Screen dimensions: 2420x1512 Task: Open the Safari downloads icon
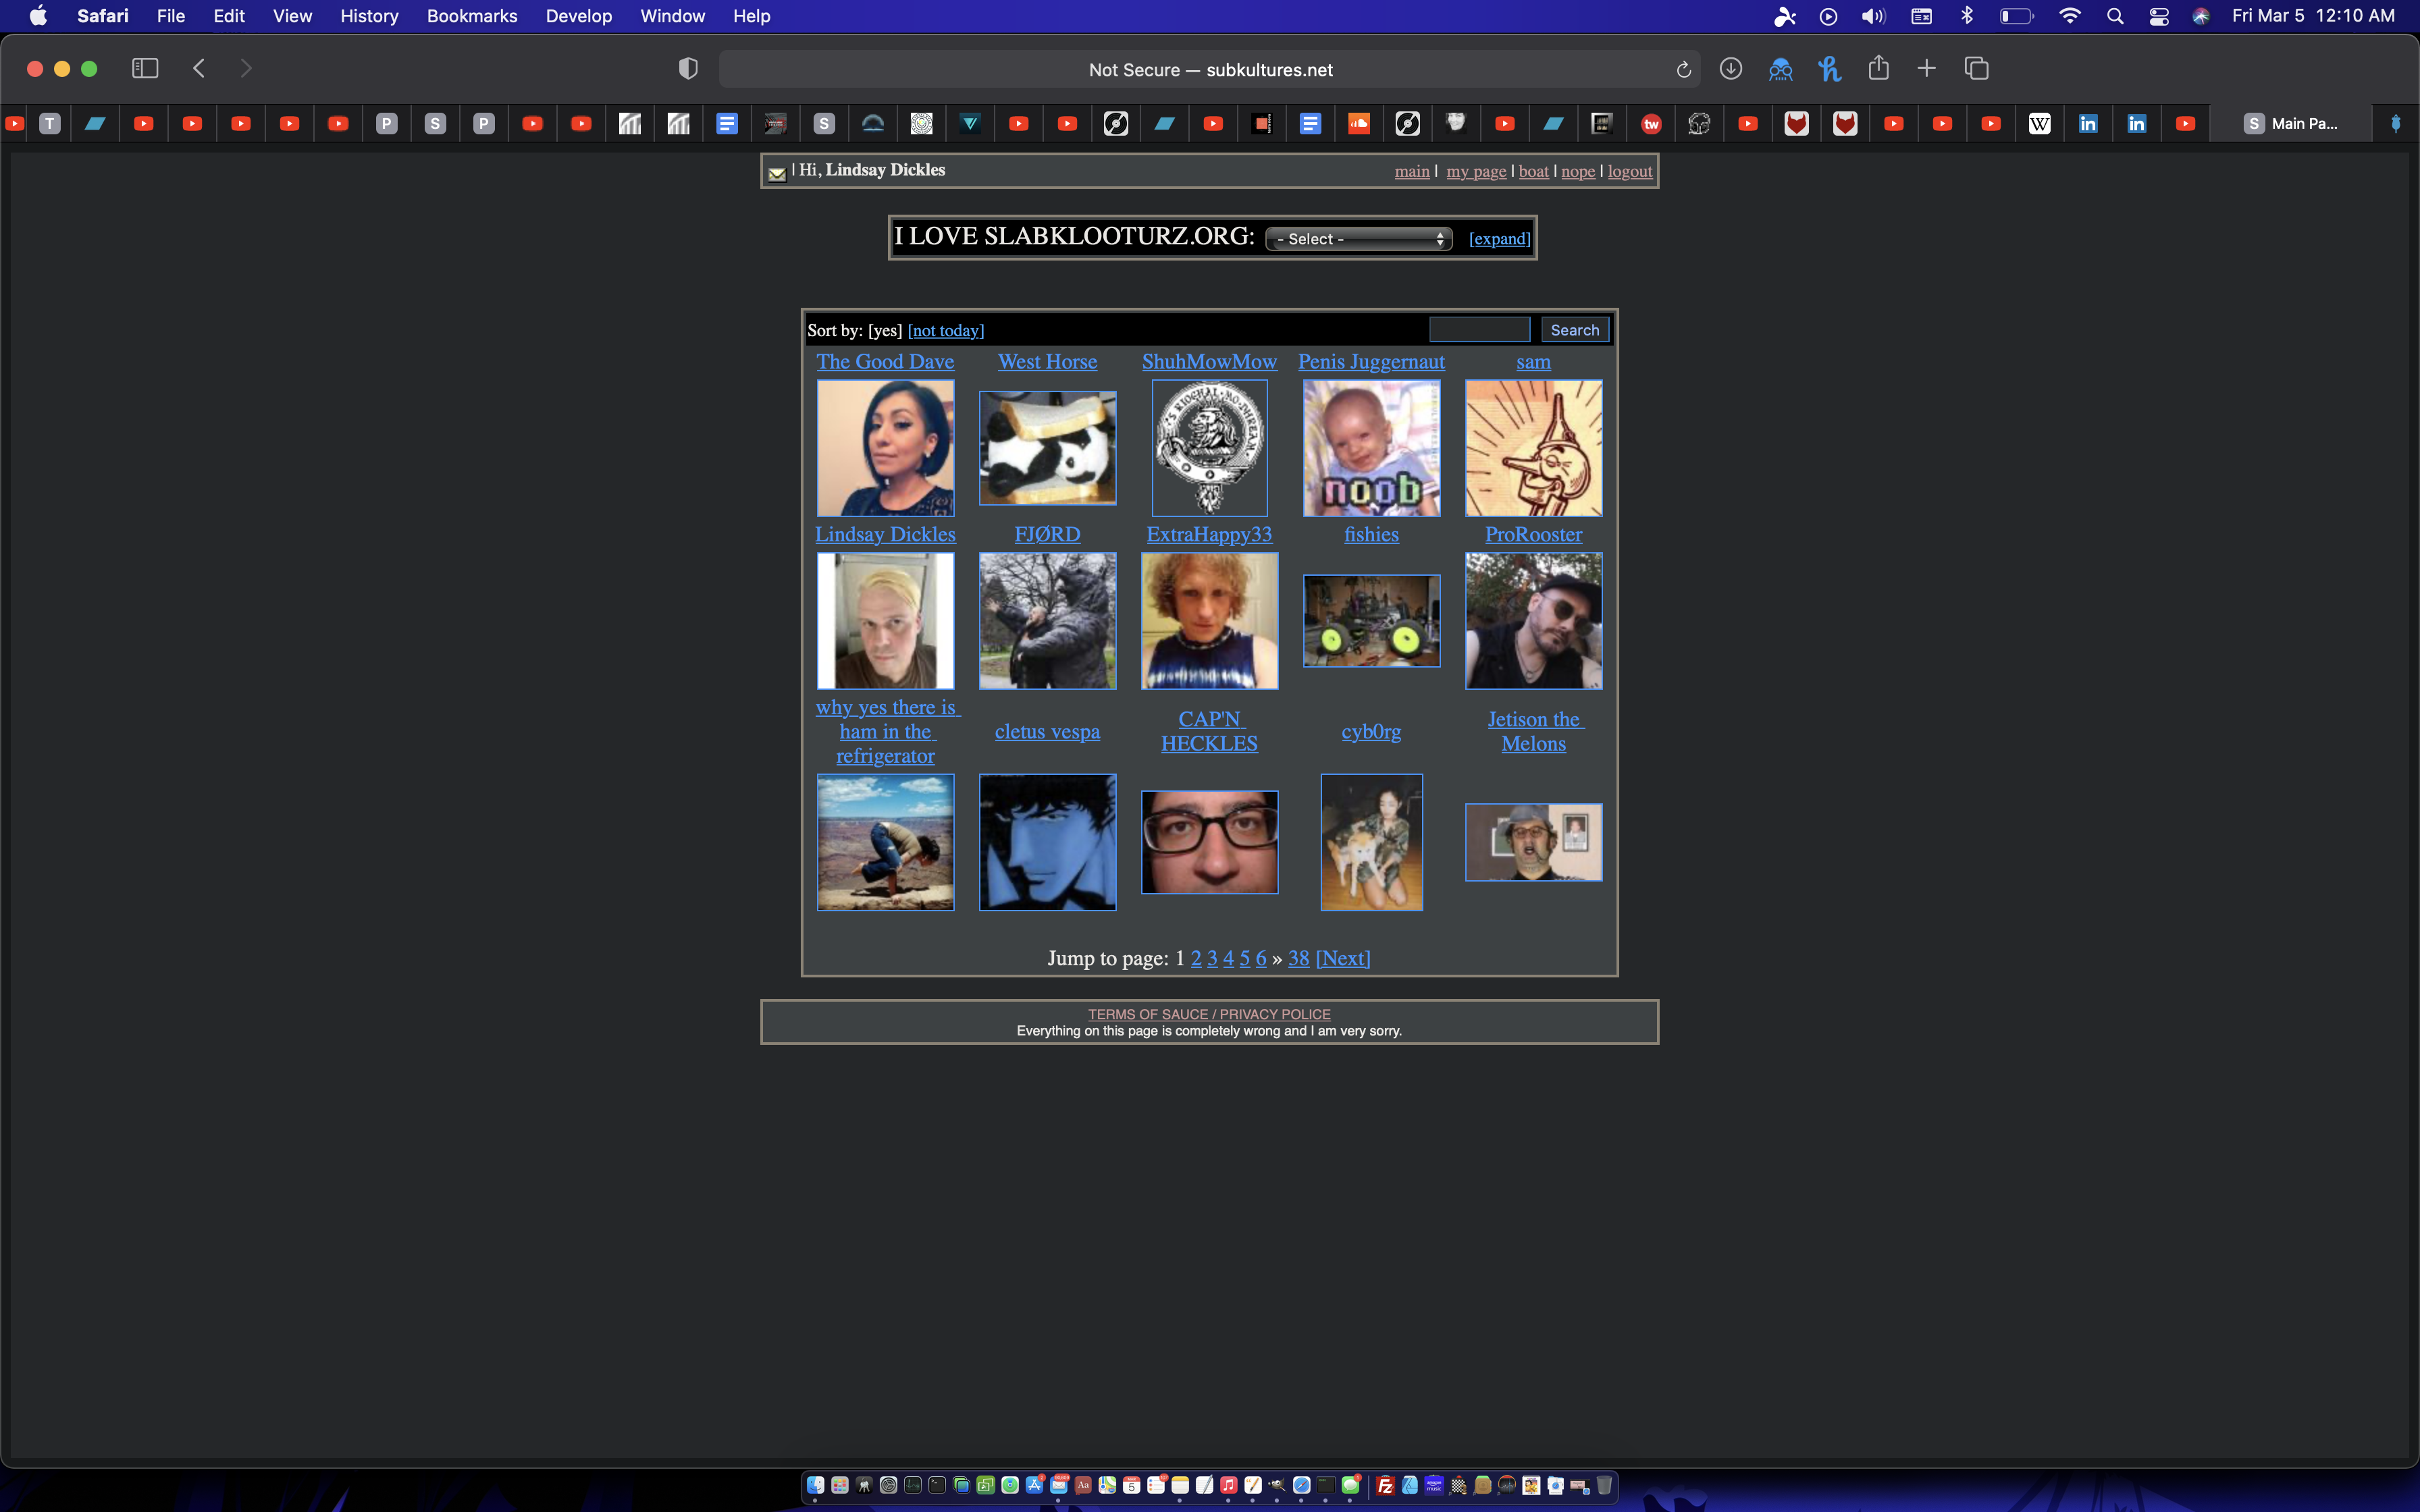[1731, 68]
